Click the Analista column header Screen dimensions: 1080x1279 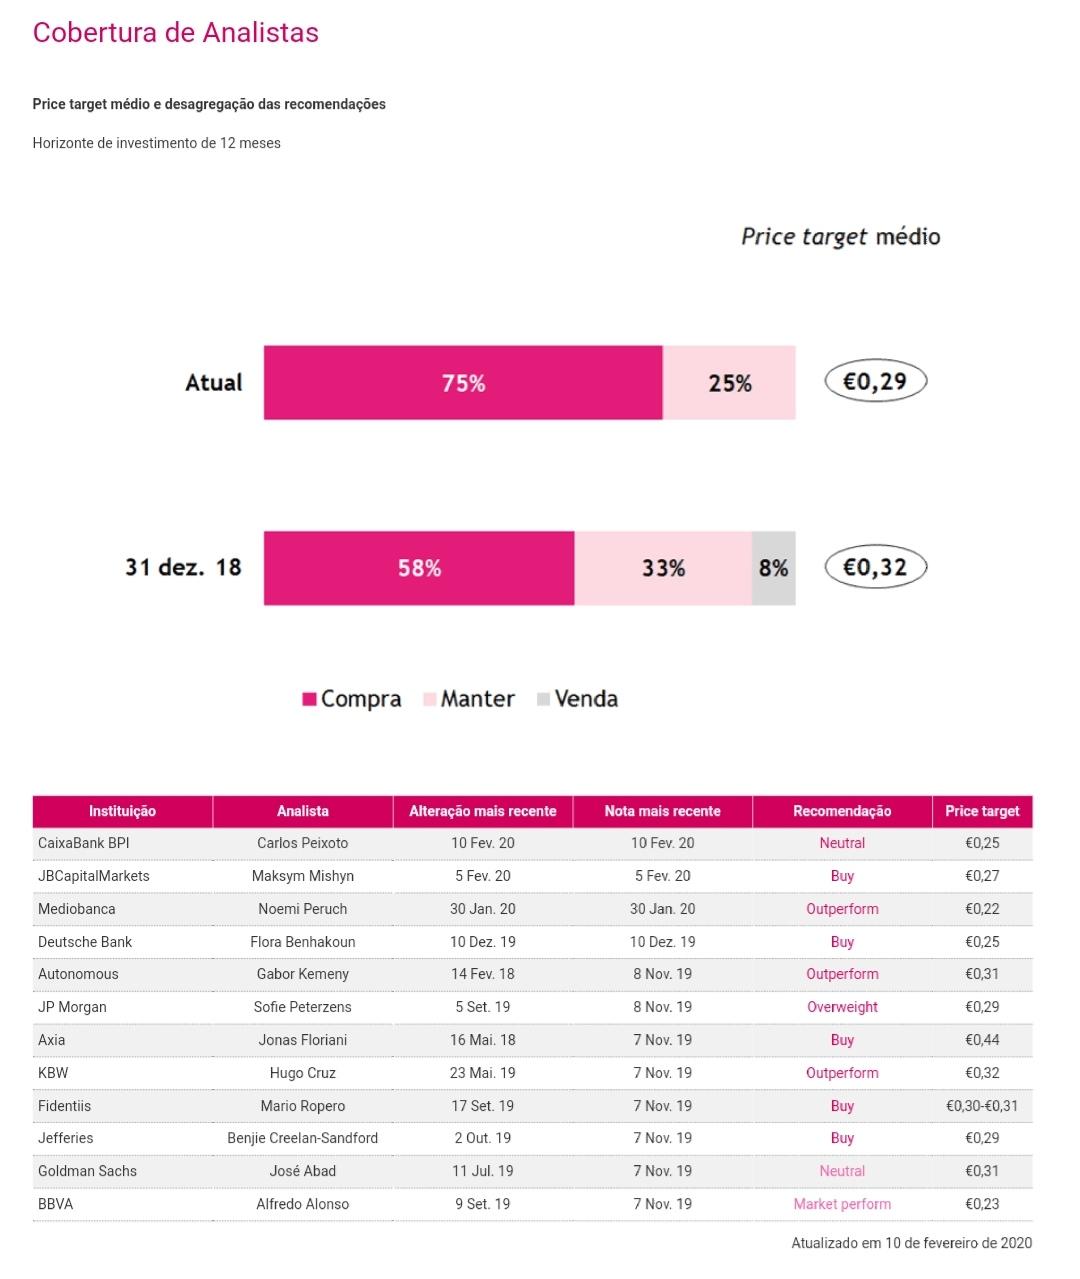pyautogui.click(x=302, y=811)
